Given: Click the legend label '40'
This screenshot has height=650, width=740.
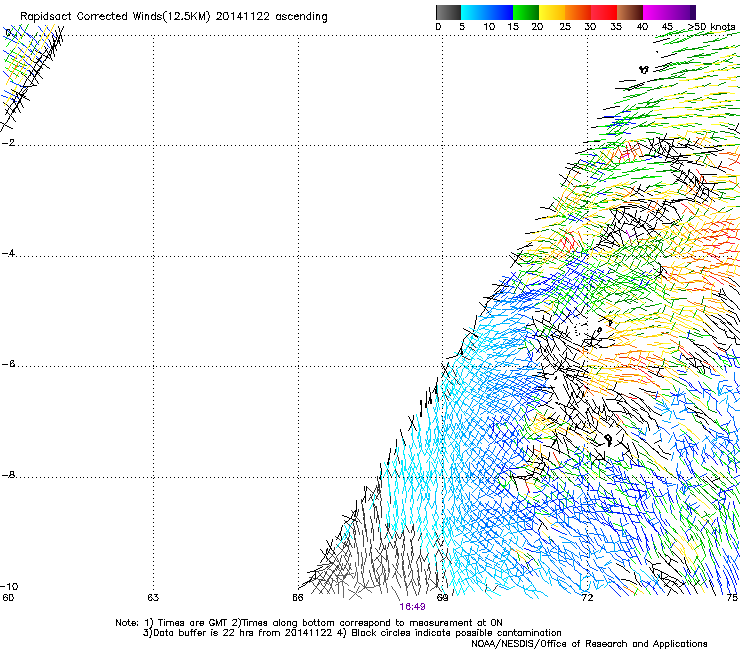Looking at the screenshot, I should [x=642, y=27].
